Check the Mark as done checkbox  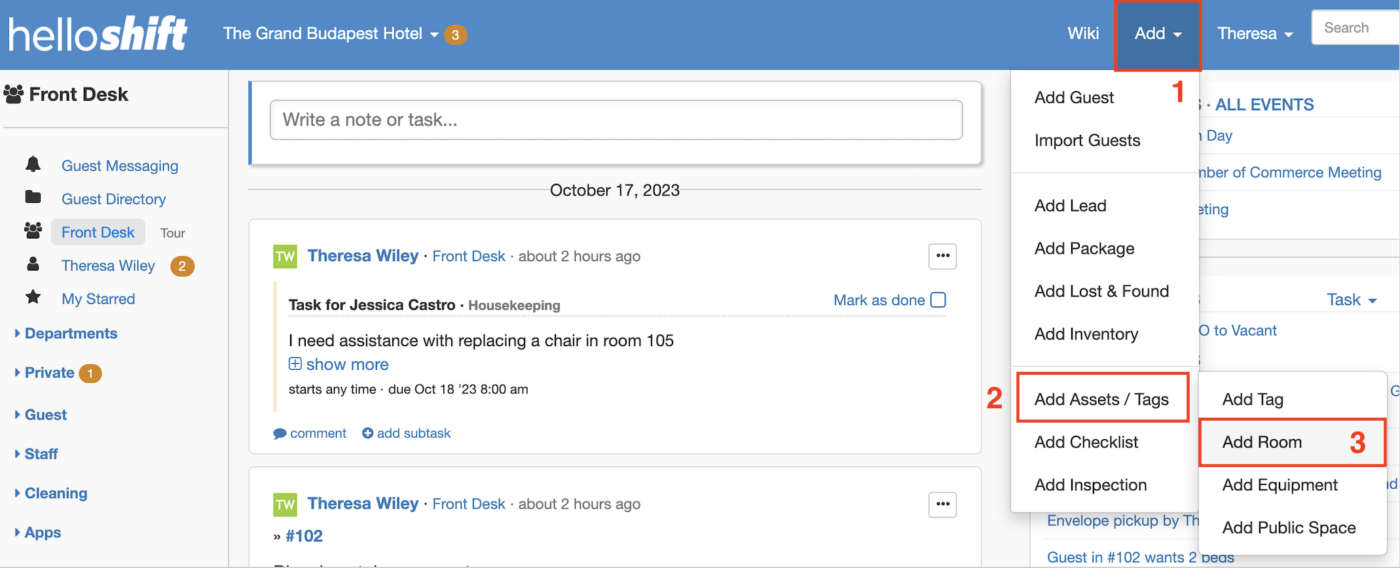[x=938, y=300]
